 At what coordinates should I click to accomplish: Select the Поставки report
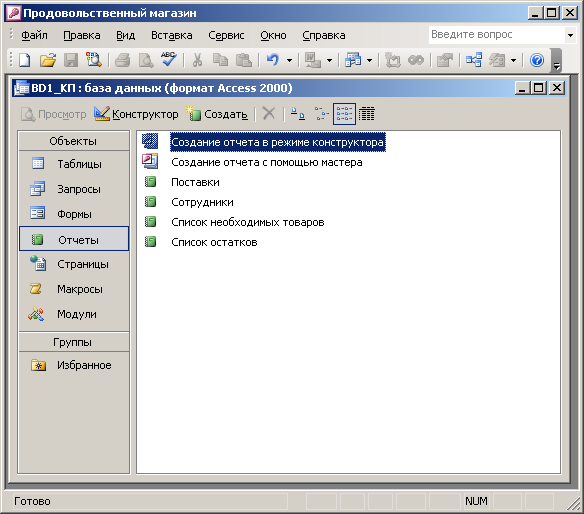195,182
